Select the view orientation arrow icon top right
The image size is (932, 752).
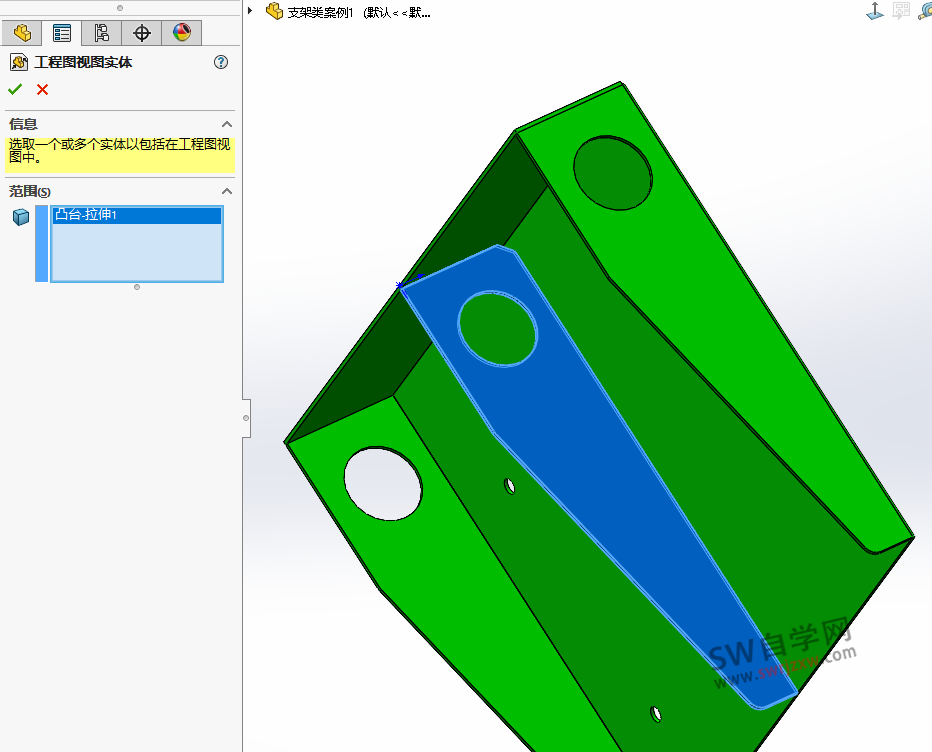(875, 10)
